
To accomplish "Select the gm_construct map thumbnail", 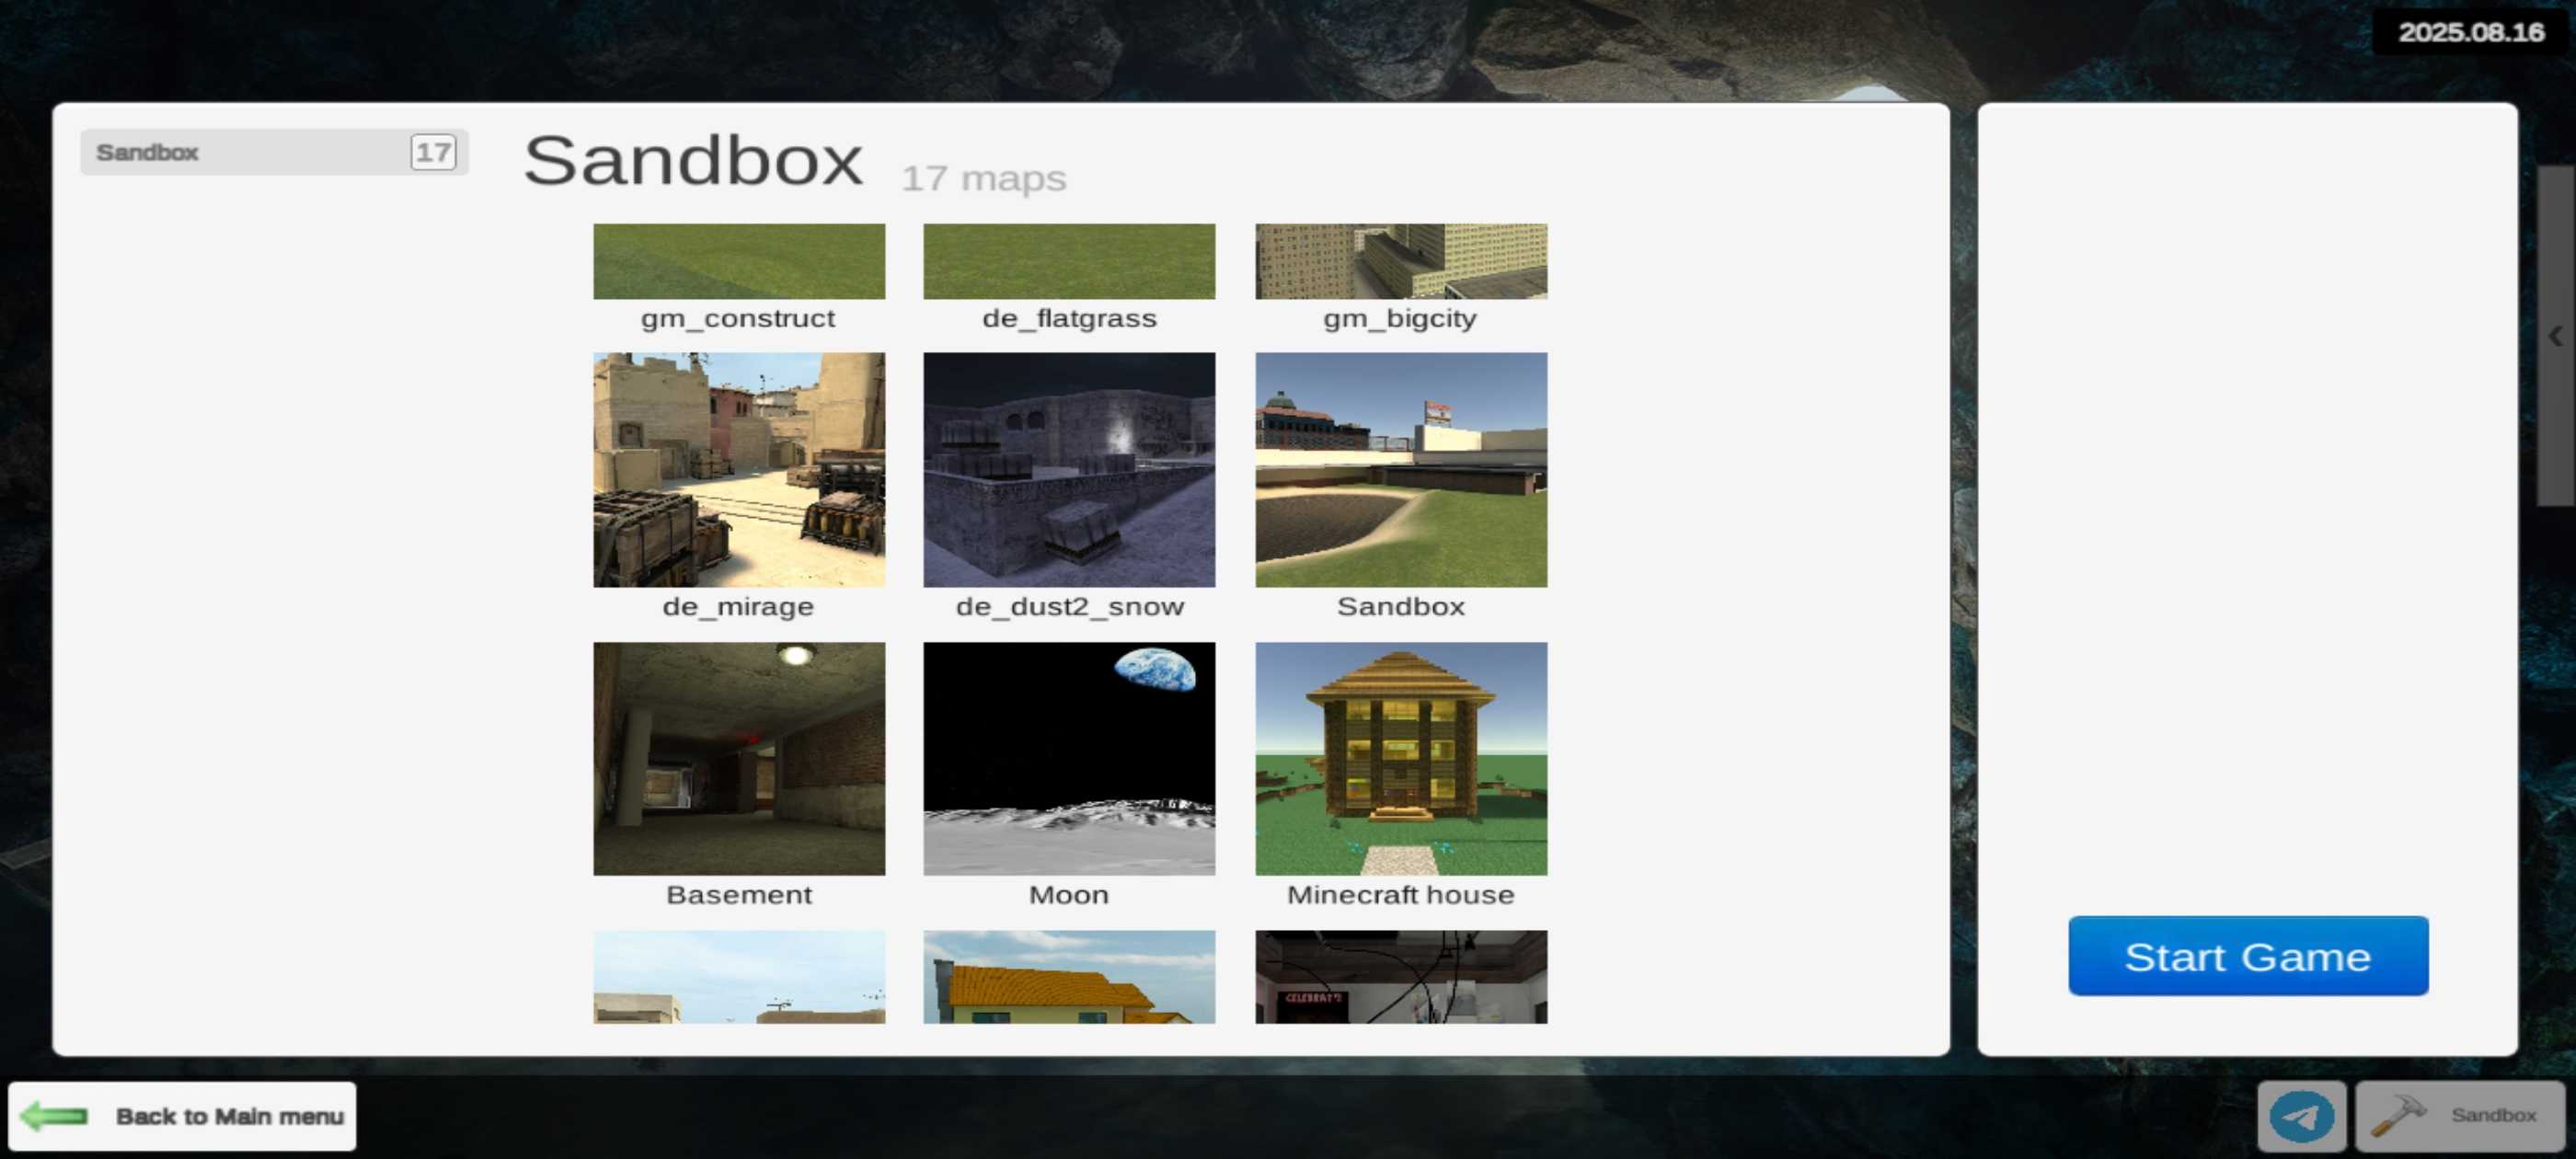I will 738,262.
